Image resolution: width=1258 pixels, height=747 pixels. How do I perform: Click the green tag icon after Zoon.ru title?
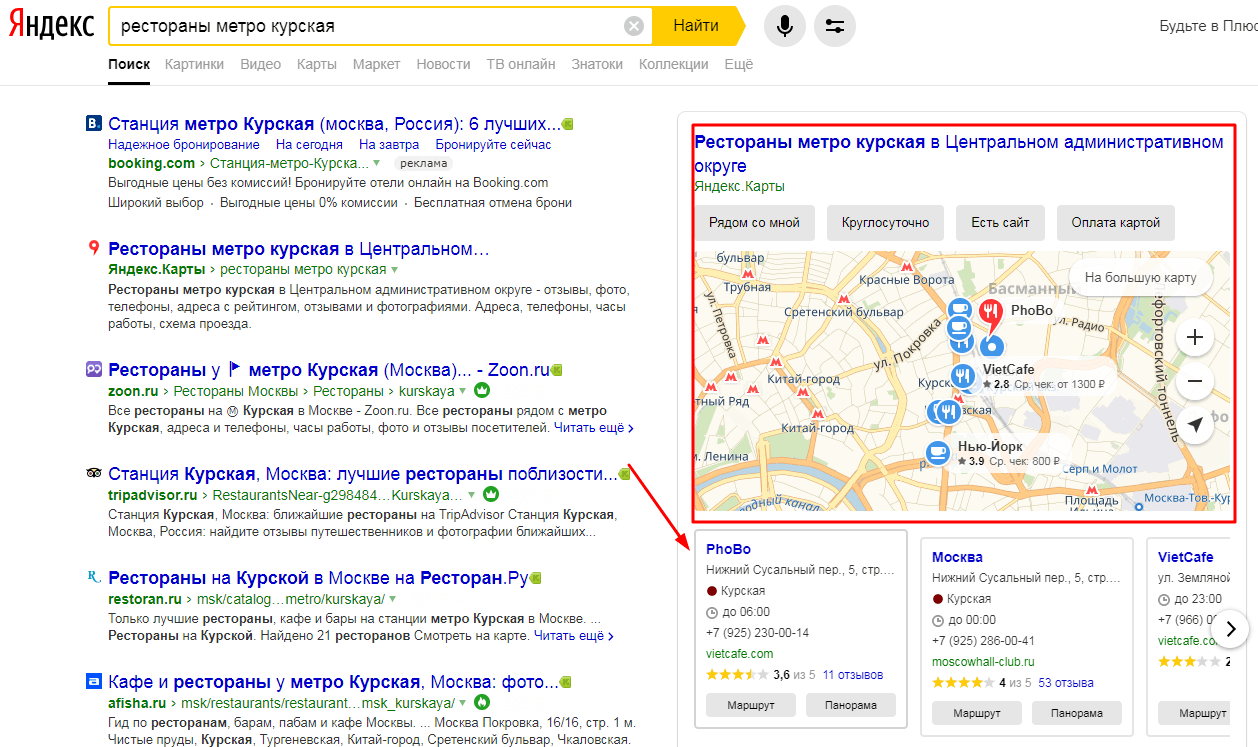click(x=557, y=369)
